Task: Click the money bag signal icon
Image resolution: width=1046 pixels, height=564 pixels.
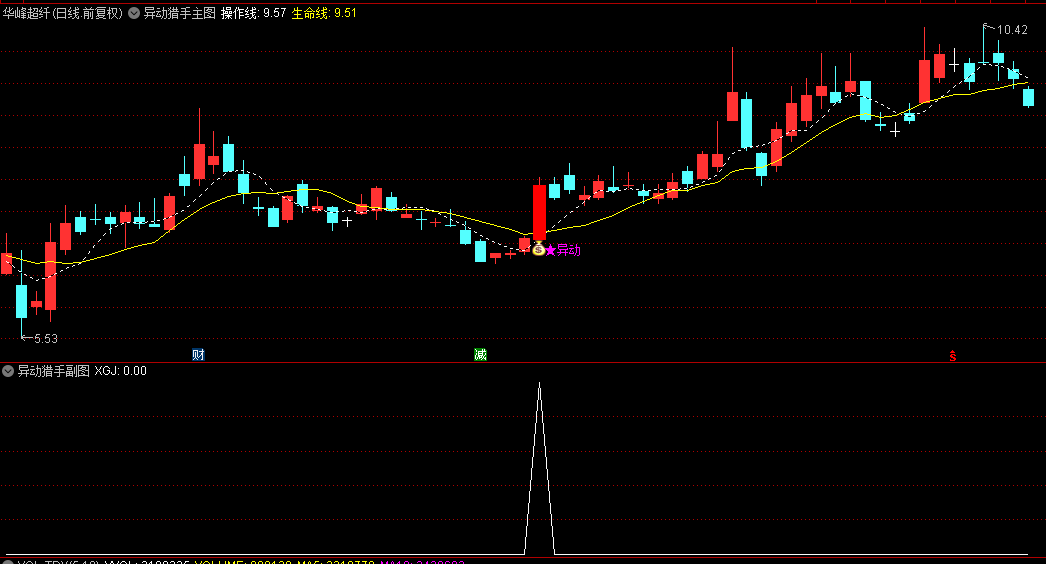Action: pos(538,249)
